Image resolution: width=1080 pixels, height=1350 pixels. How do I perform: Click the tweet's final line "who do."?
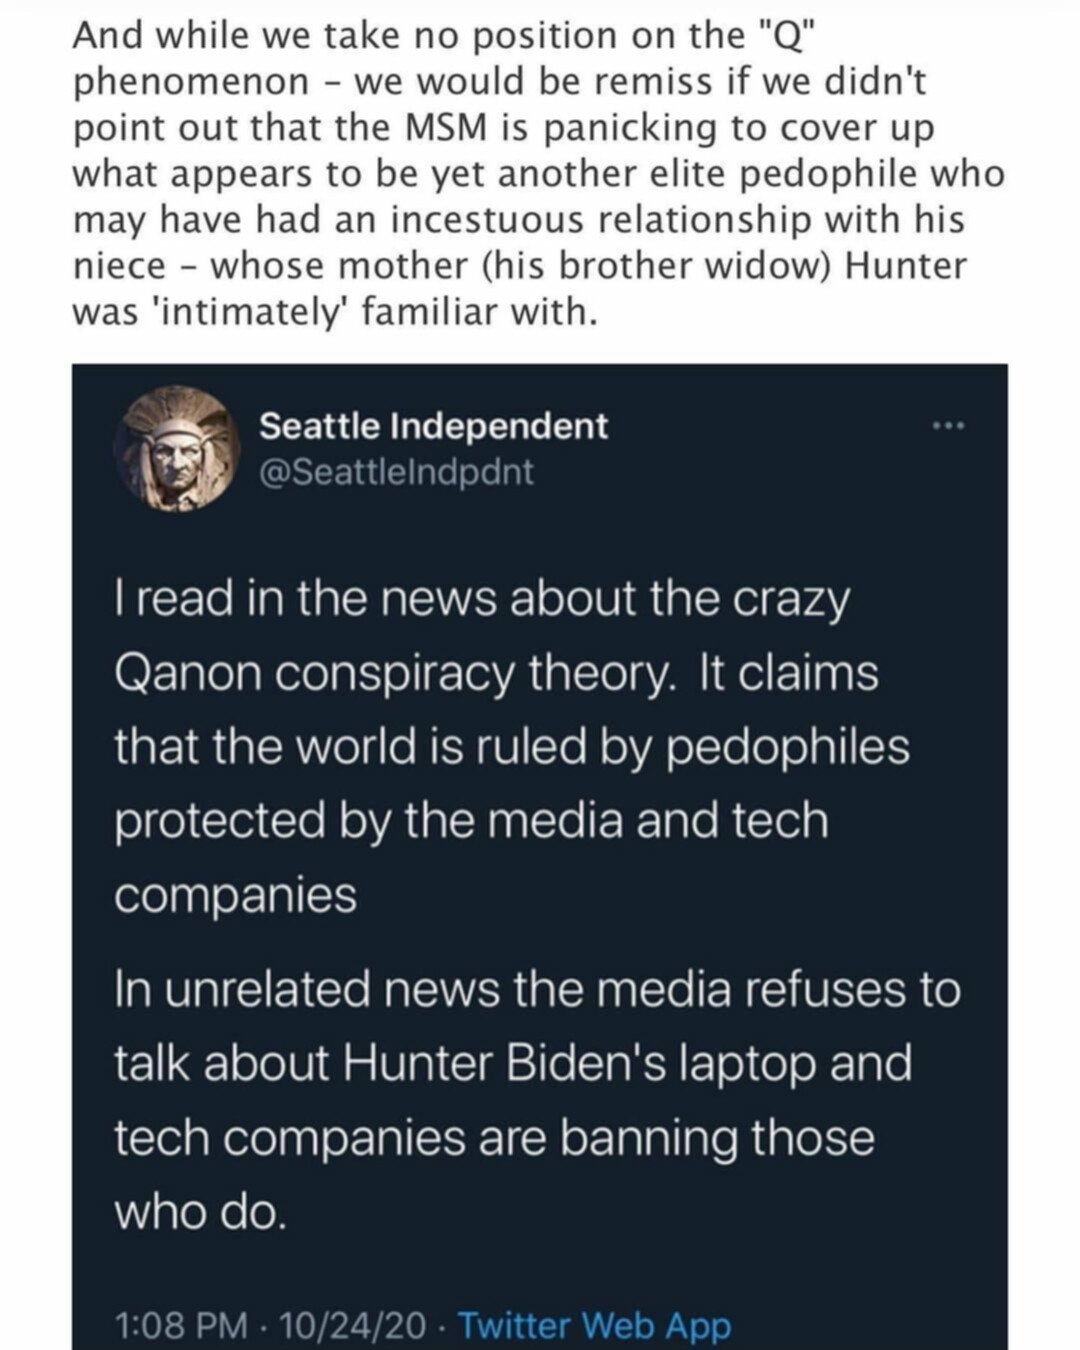(200, 1212)
